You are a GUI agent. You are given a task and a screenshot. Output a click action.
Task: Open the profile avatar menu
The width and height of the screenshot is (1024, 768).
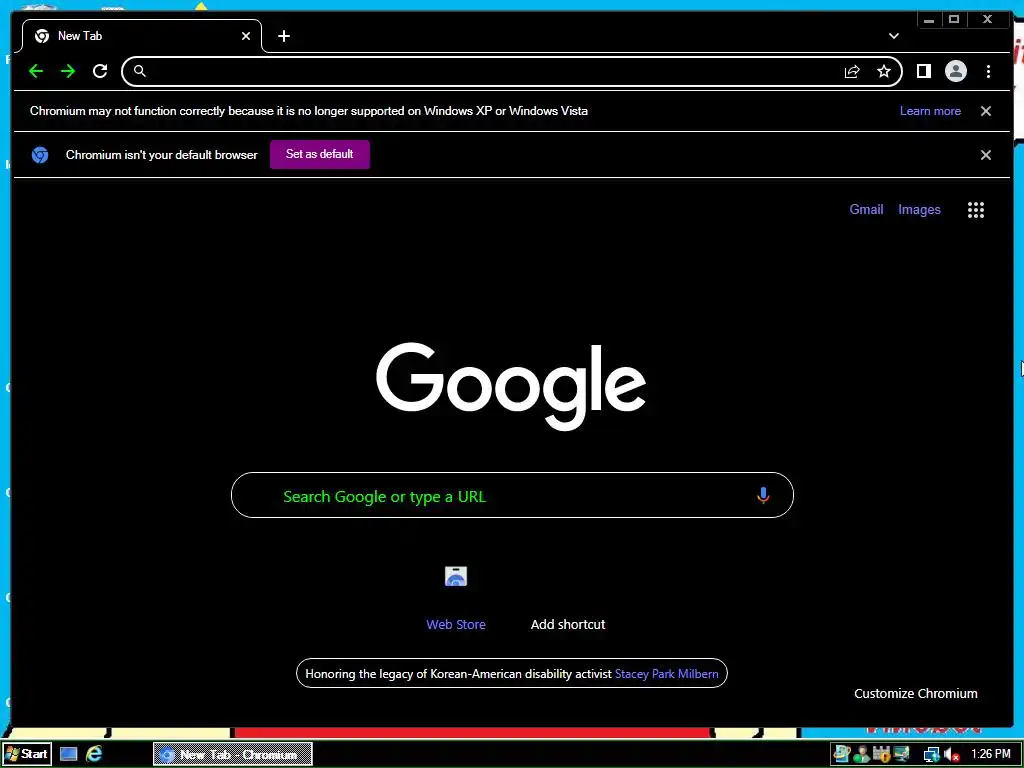tap(955, 71)
